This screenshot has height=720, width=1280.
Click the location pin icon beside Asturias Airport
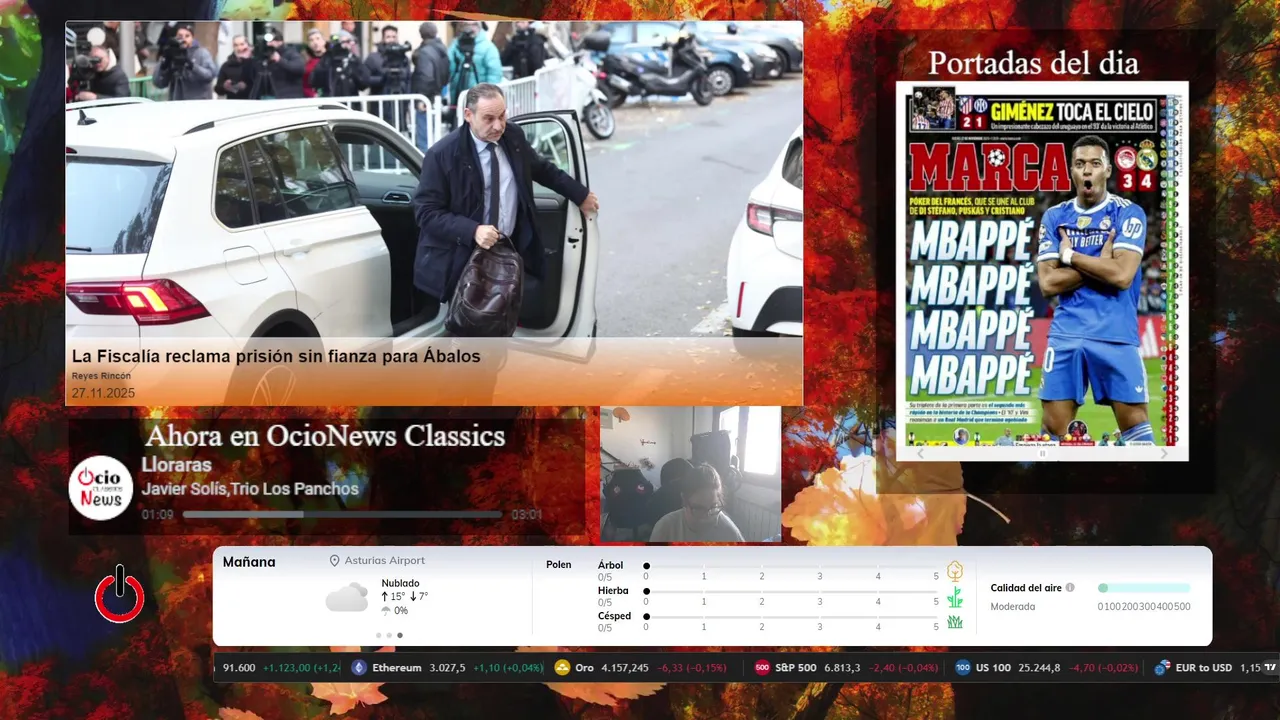click(335, 561)
